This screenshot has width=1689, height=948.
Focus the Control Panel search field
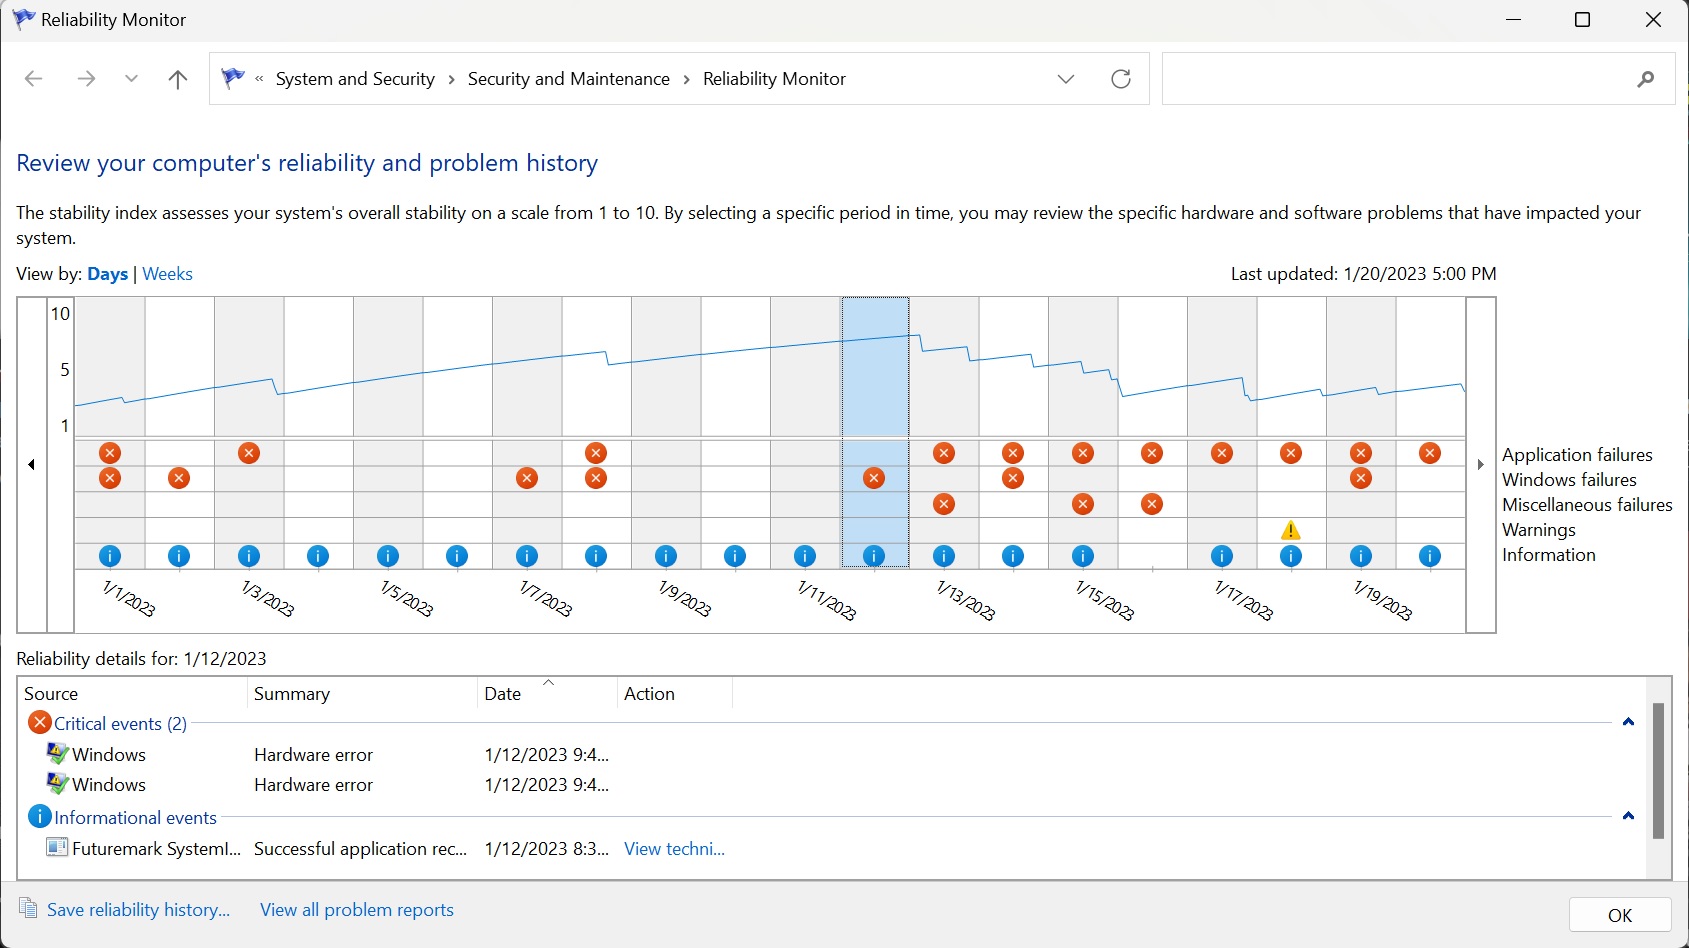[x=1419, y=79]
